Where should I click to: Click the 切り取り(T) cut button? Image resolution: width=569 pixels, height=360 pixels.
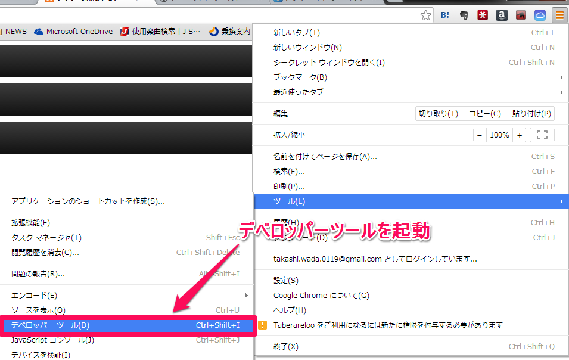pos(438,114)
